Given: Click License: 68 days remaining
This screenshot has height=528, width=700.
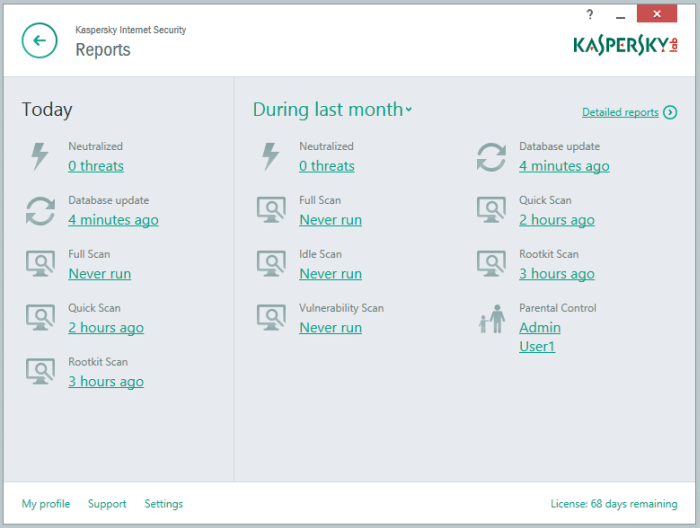Looking at the screenshot, I should tap(614, 504).
